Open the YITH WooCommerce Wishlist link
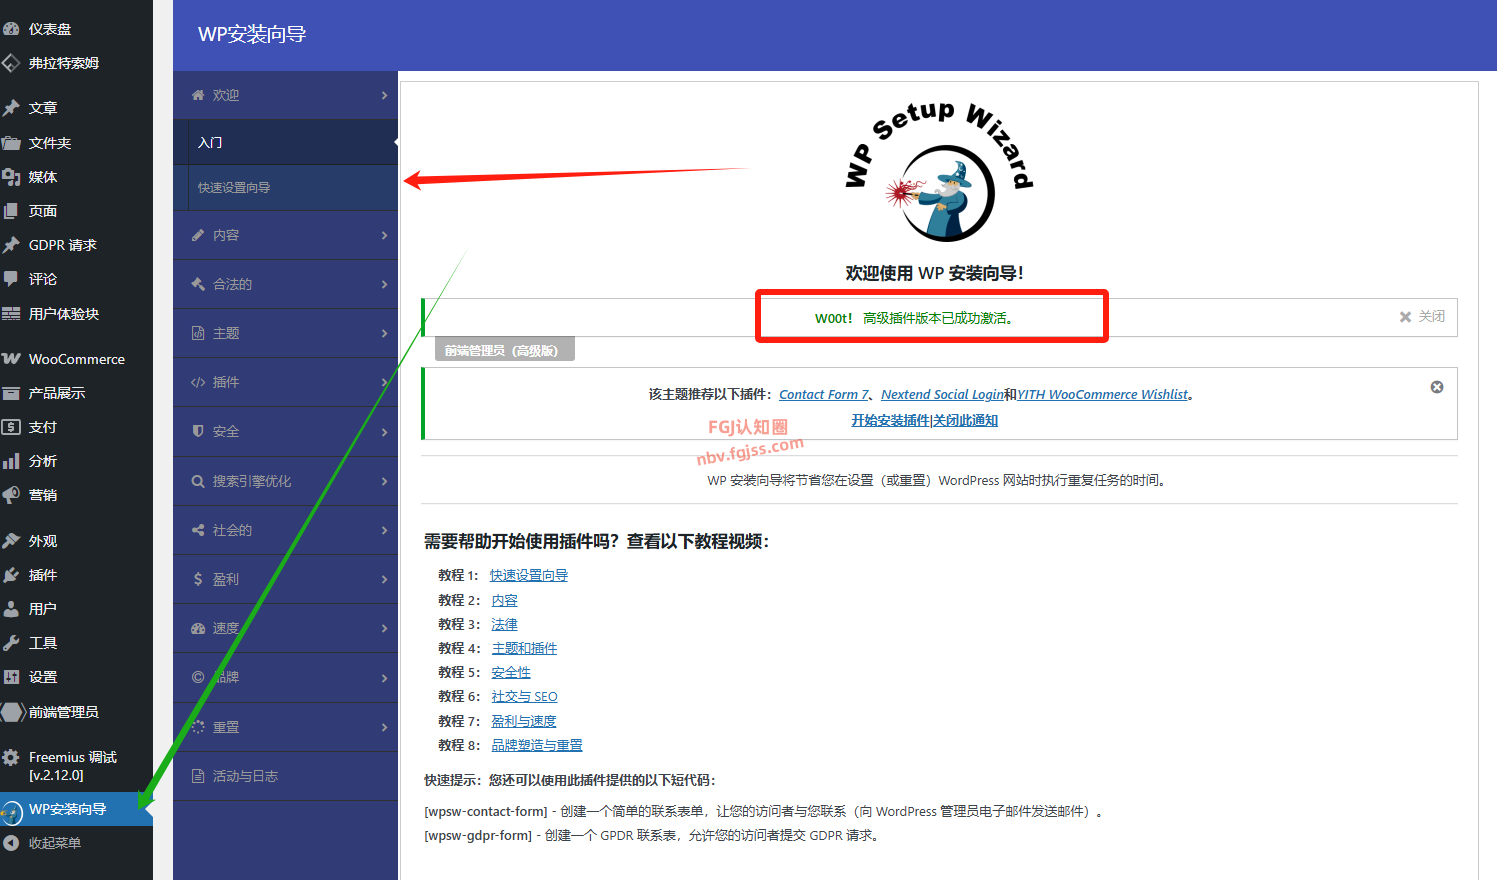This screenshot has width=1497, height=880. (1103, 395)
